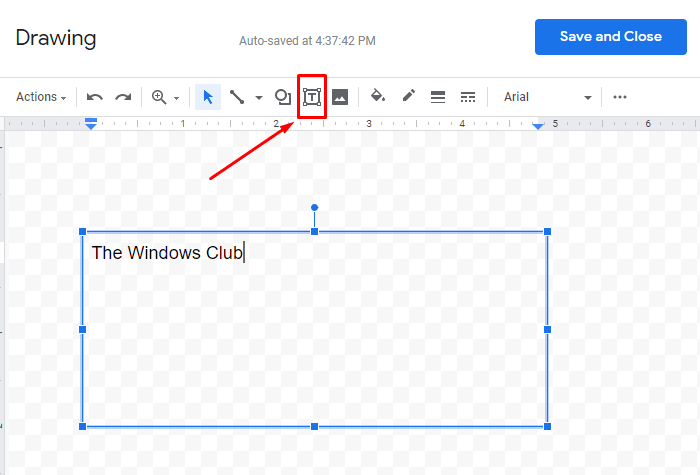The width and height of the screenshot is (700, 475).
Task: Select the Line tool
Action: click(x=237, y=97)
